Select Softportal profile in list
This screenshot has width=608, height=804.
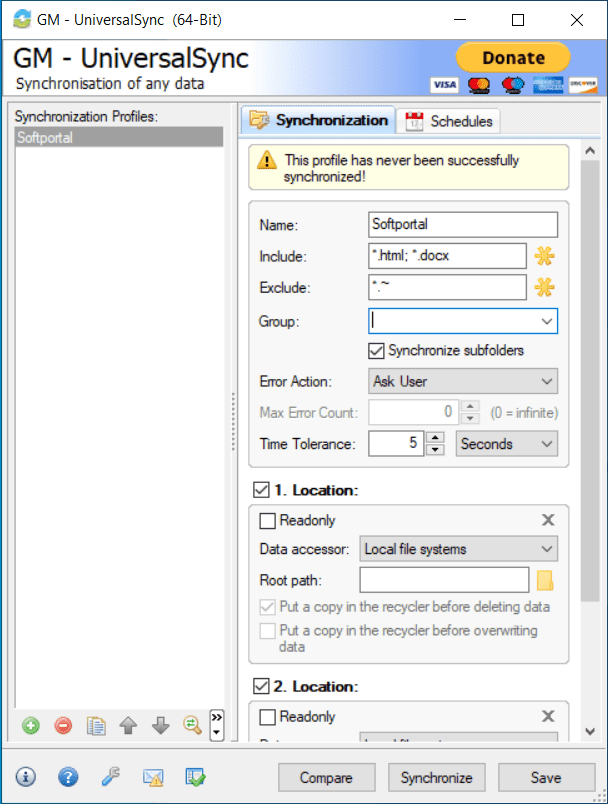coord(119,137)
